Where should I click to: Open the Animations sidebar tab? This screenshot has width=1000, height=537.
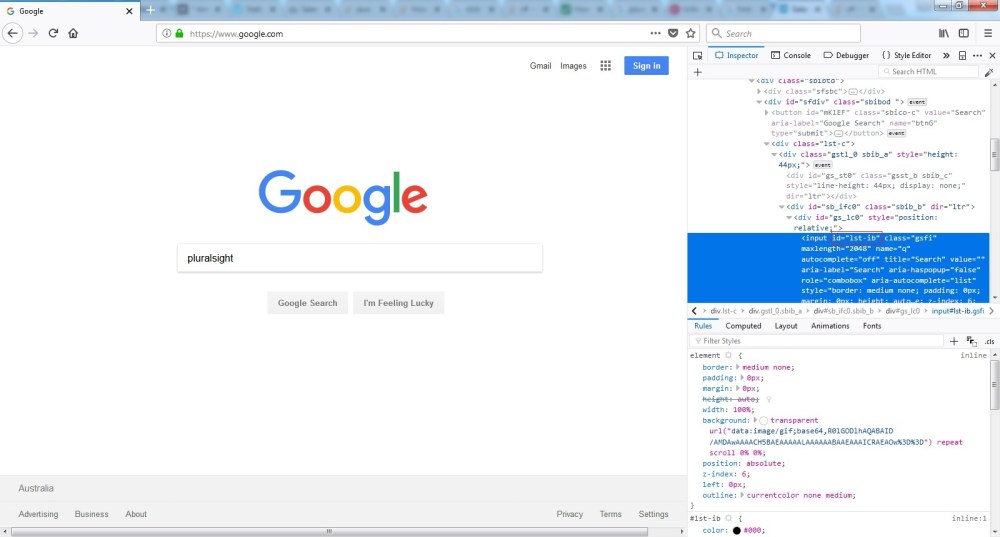point(830,326)
